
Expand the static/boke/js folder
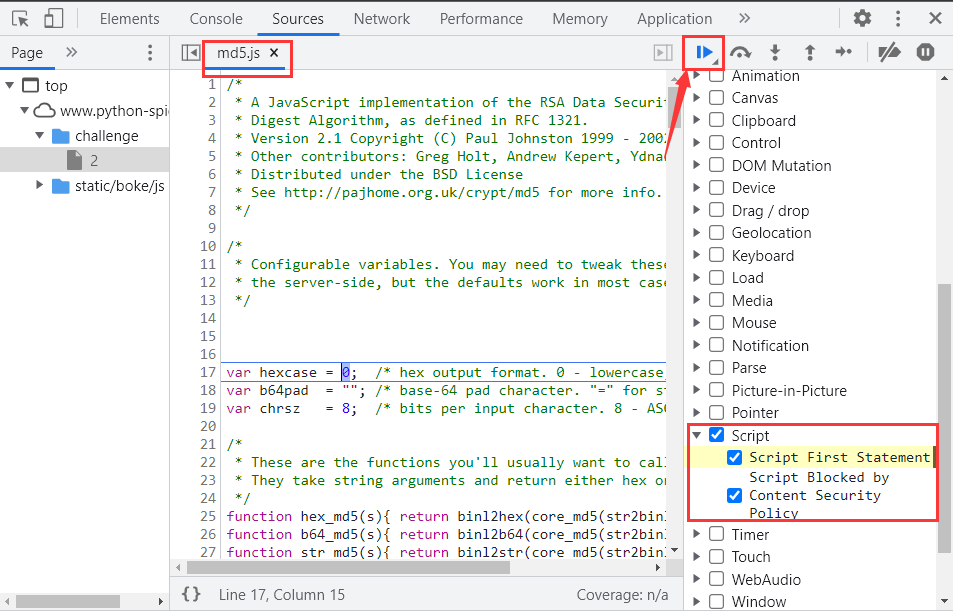(x=40, y=185)
